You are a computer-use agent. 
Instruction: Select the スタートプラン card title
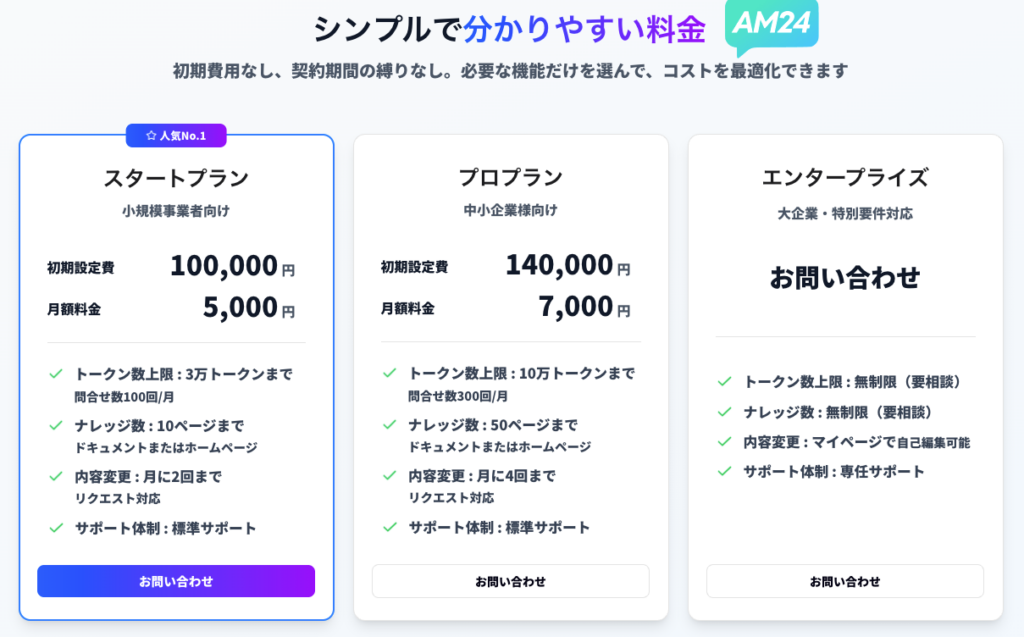176,178
